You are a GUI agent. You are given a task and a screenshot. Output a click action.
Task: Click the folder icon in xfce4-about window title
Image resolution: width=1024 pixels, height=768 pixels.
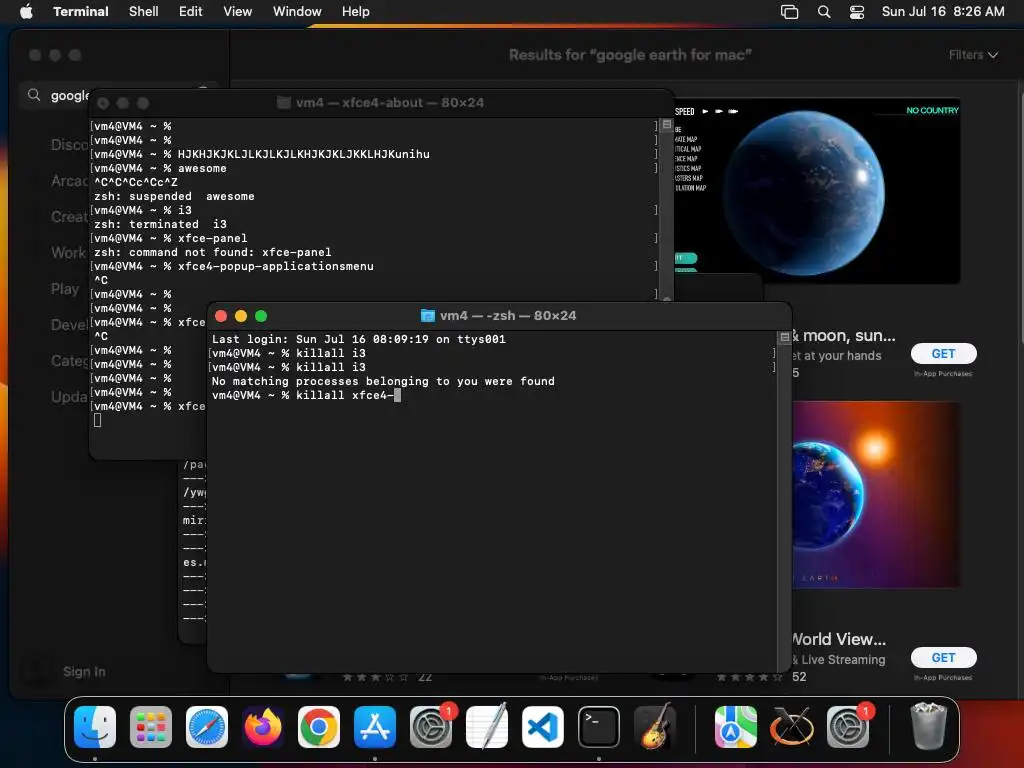[x=283, y=103]
